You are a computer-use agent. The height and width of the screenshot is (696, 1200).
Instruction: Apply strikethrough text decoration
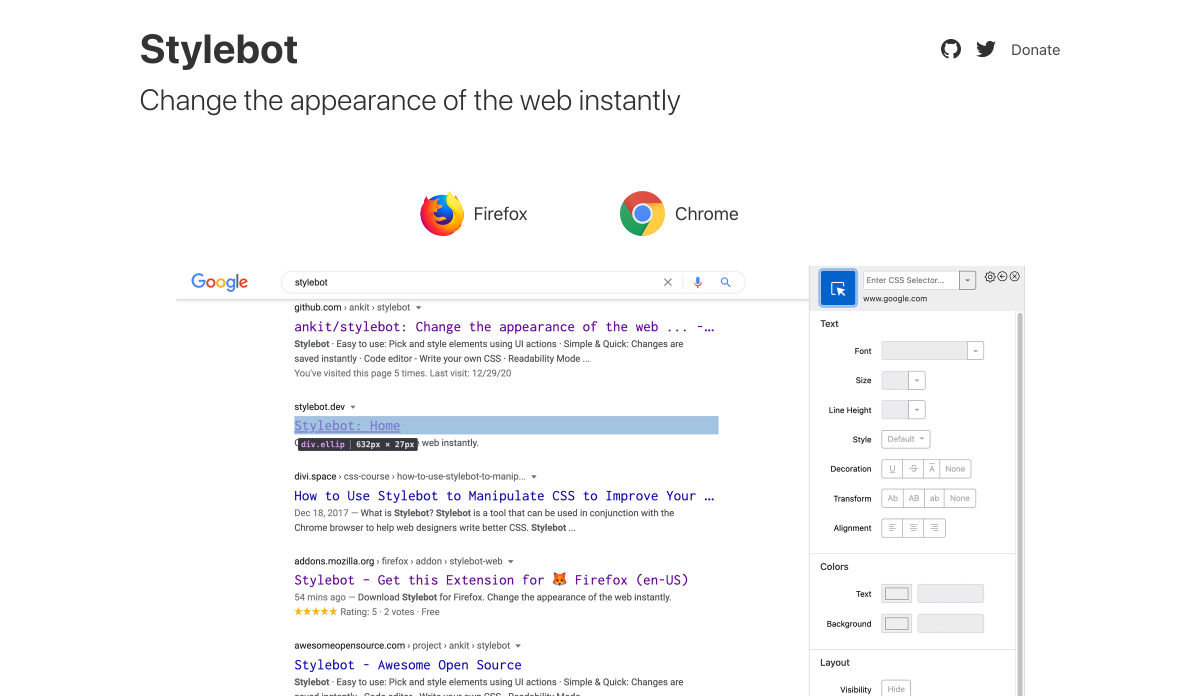[x=914, y=469]
